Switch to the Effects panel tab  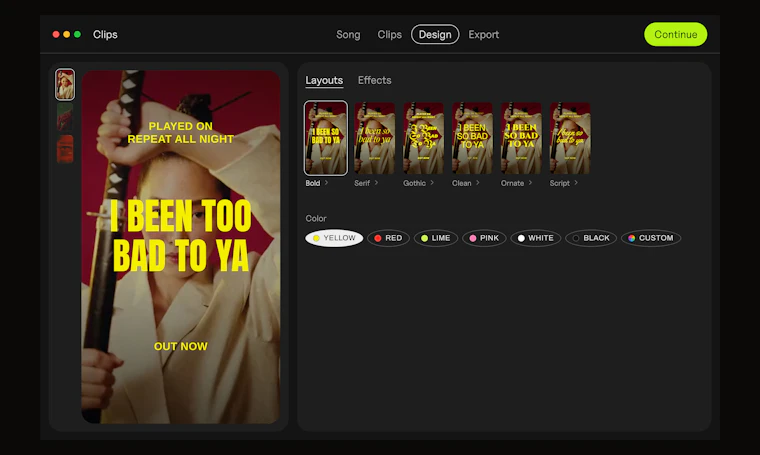pos(374,80)
